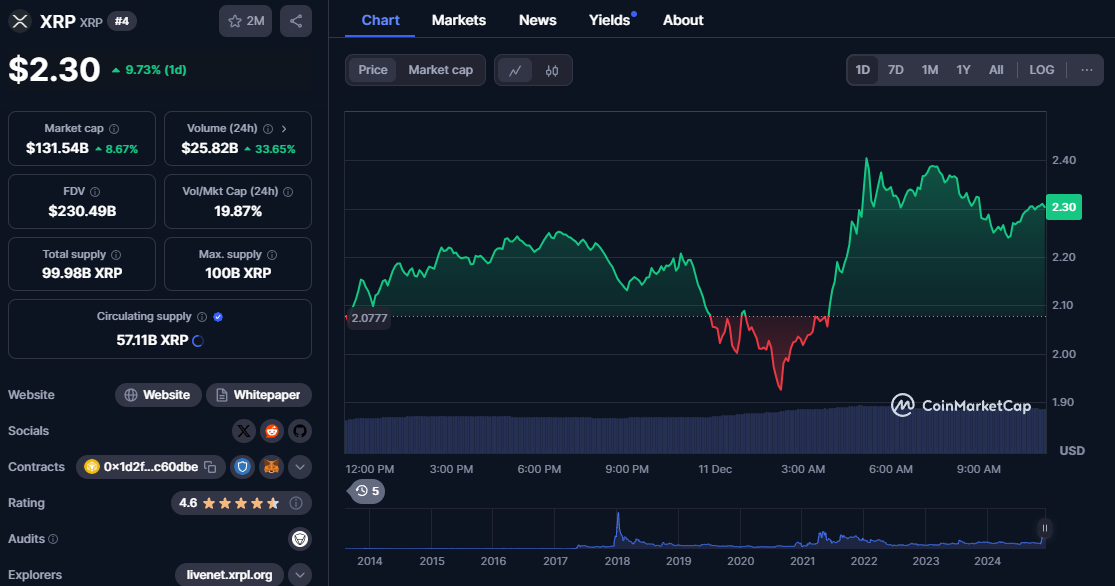Show Volume (24h) info tooltip icon
The image size is (1115, 586).
pos(268,129)
